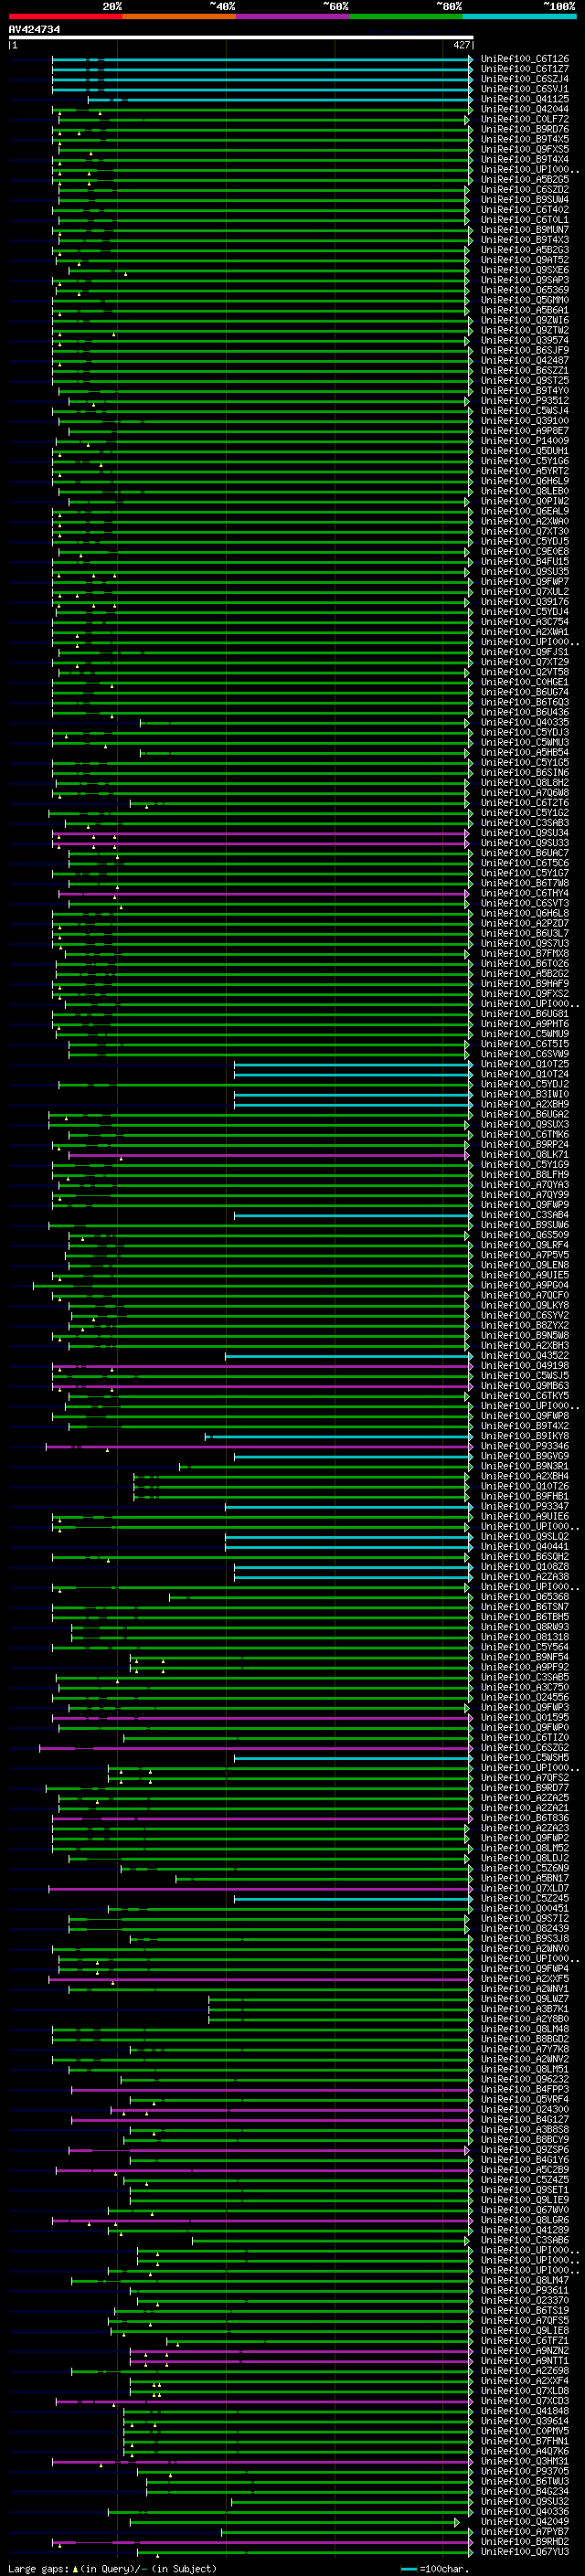Select label UniRef100_Q5GMM0
Viewport: 585px width, 2576px height.
(525, 300)
